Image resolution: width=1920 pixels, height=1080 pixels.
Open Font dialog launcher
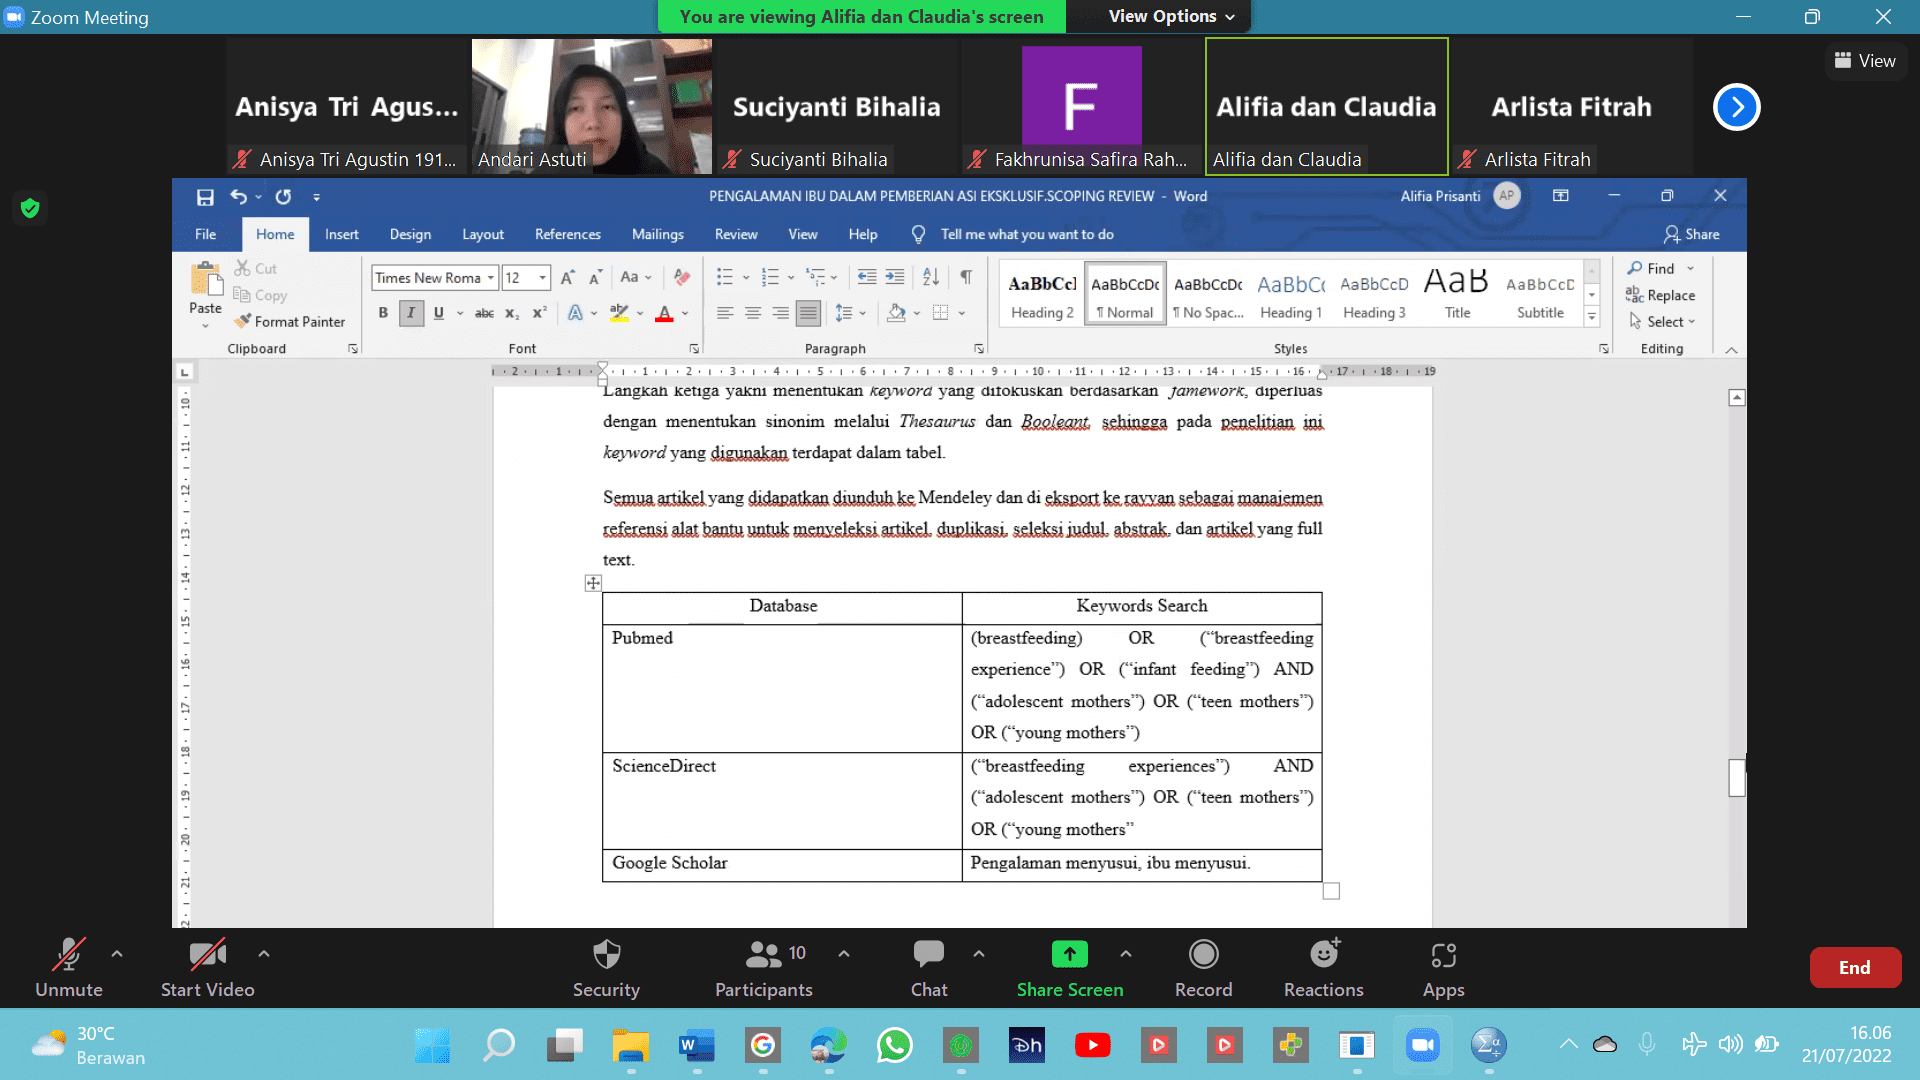694,349
